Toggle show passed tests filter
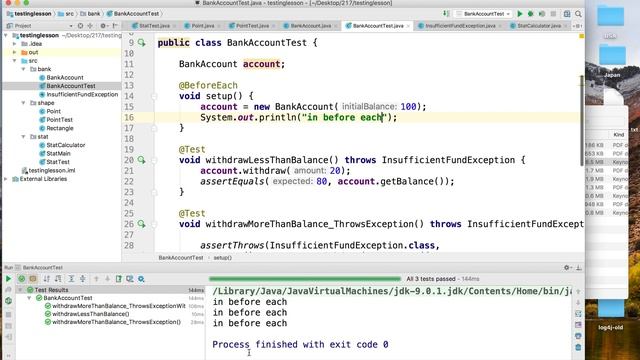 pos(22,279)
